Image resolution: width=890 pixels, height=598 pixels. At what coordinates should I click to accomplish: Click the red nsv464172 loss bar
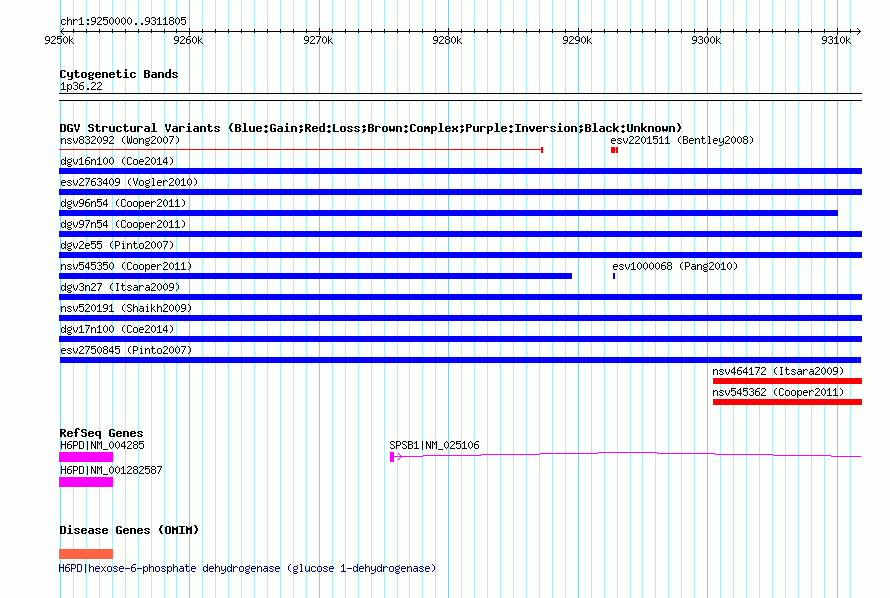pyautogui.click(x=786, y=381)
